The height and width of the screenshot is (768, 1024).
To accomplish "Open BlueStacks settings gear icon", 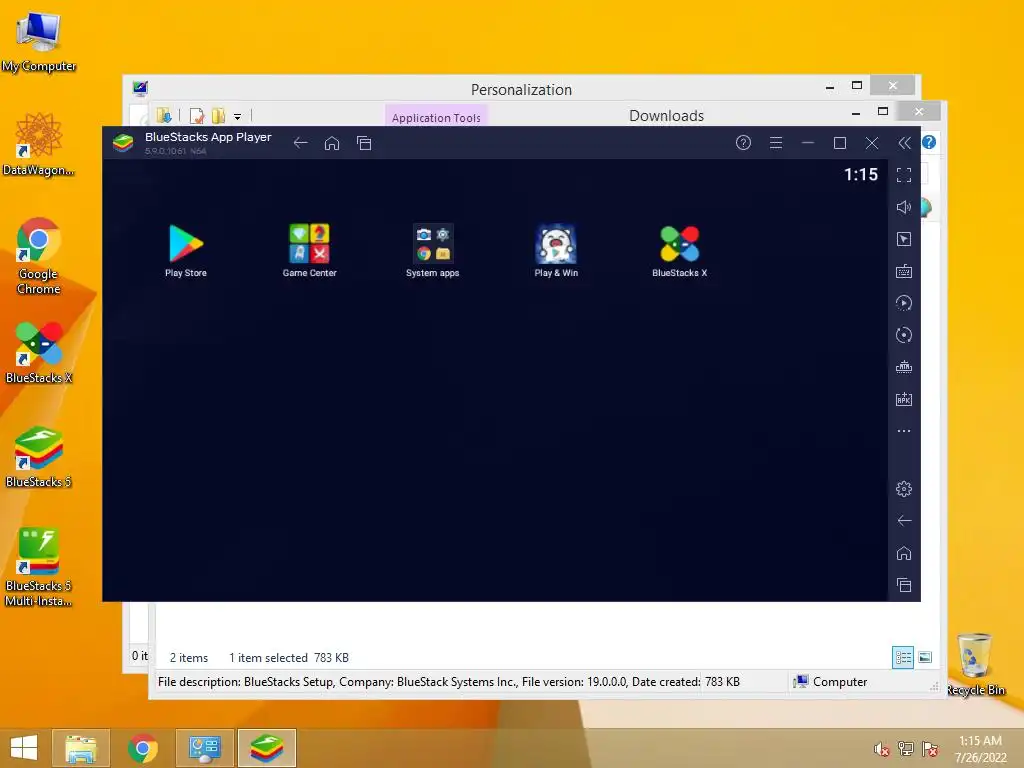I will coord(904,488).
